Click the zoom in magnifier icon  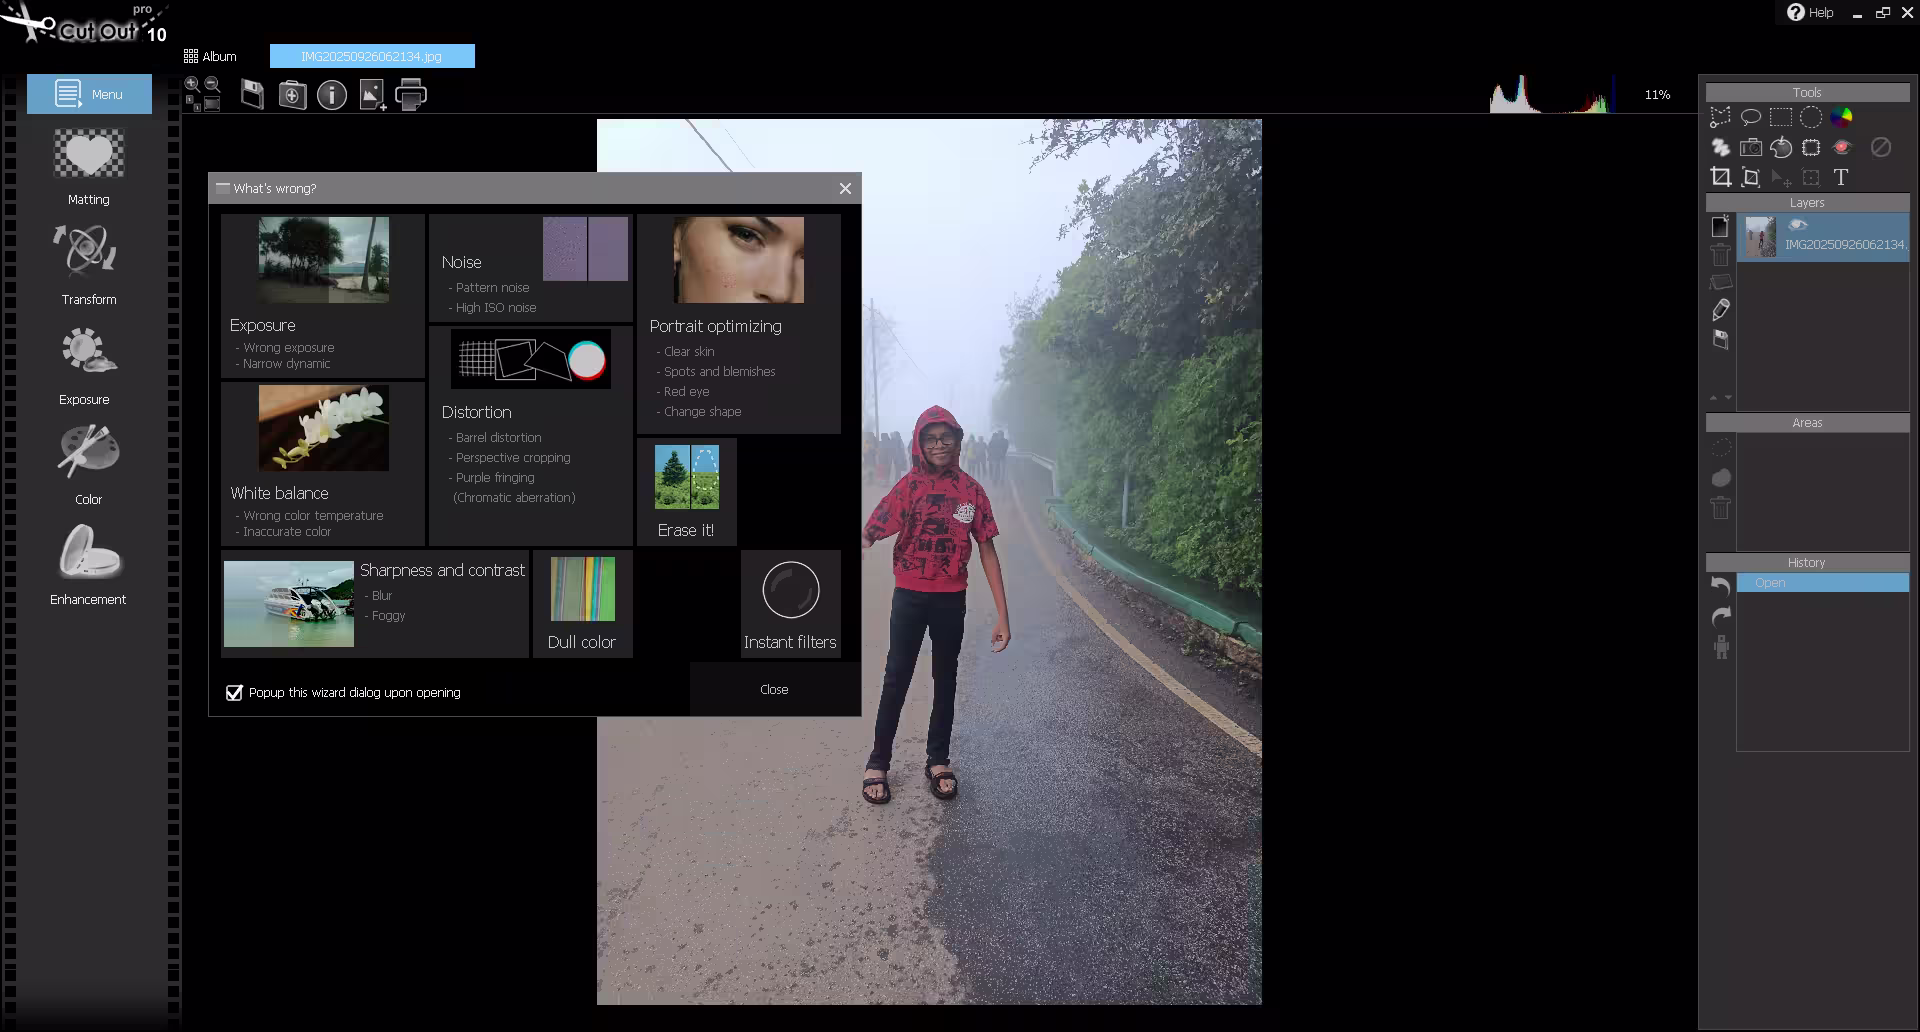pyautogui.click(x=192, y=85)
